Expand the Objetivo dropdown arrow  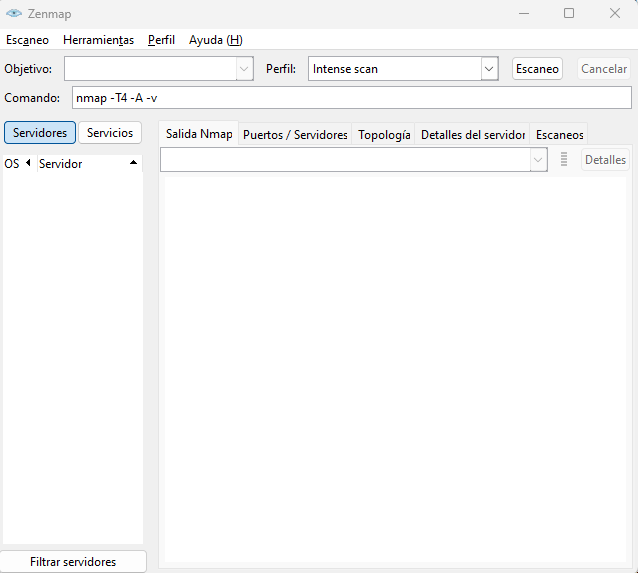pos(245,69)
